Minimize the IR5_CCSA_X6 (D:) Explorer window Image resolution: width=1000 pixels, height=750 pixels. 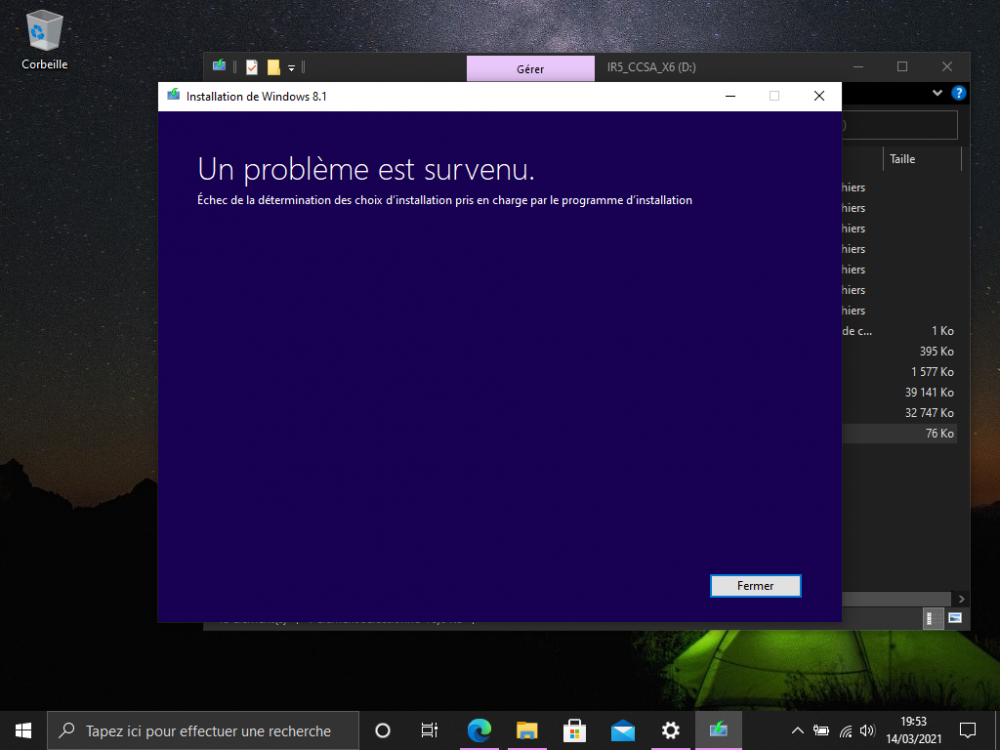coord(858,66)
